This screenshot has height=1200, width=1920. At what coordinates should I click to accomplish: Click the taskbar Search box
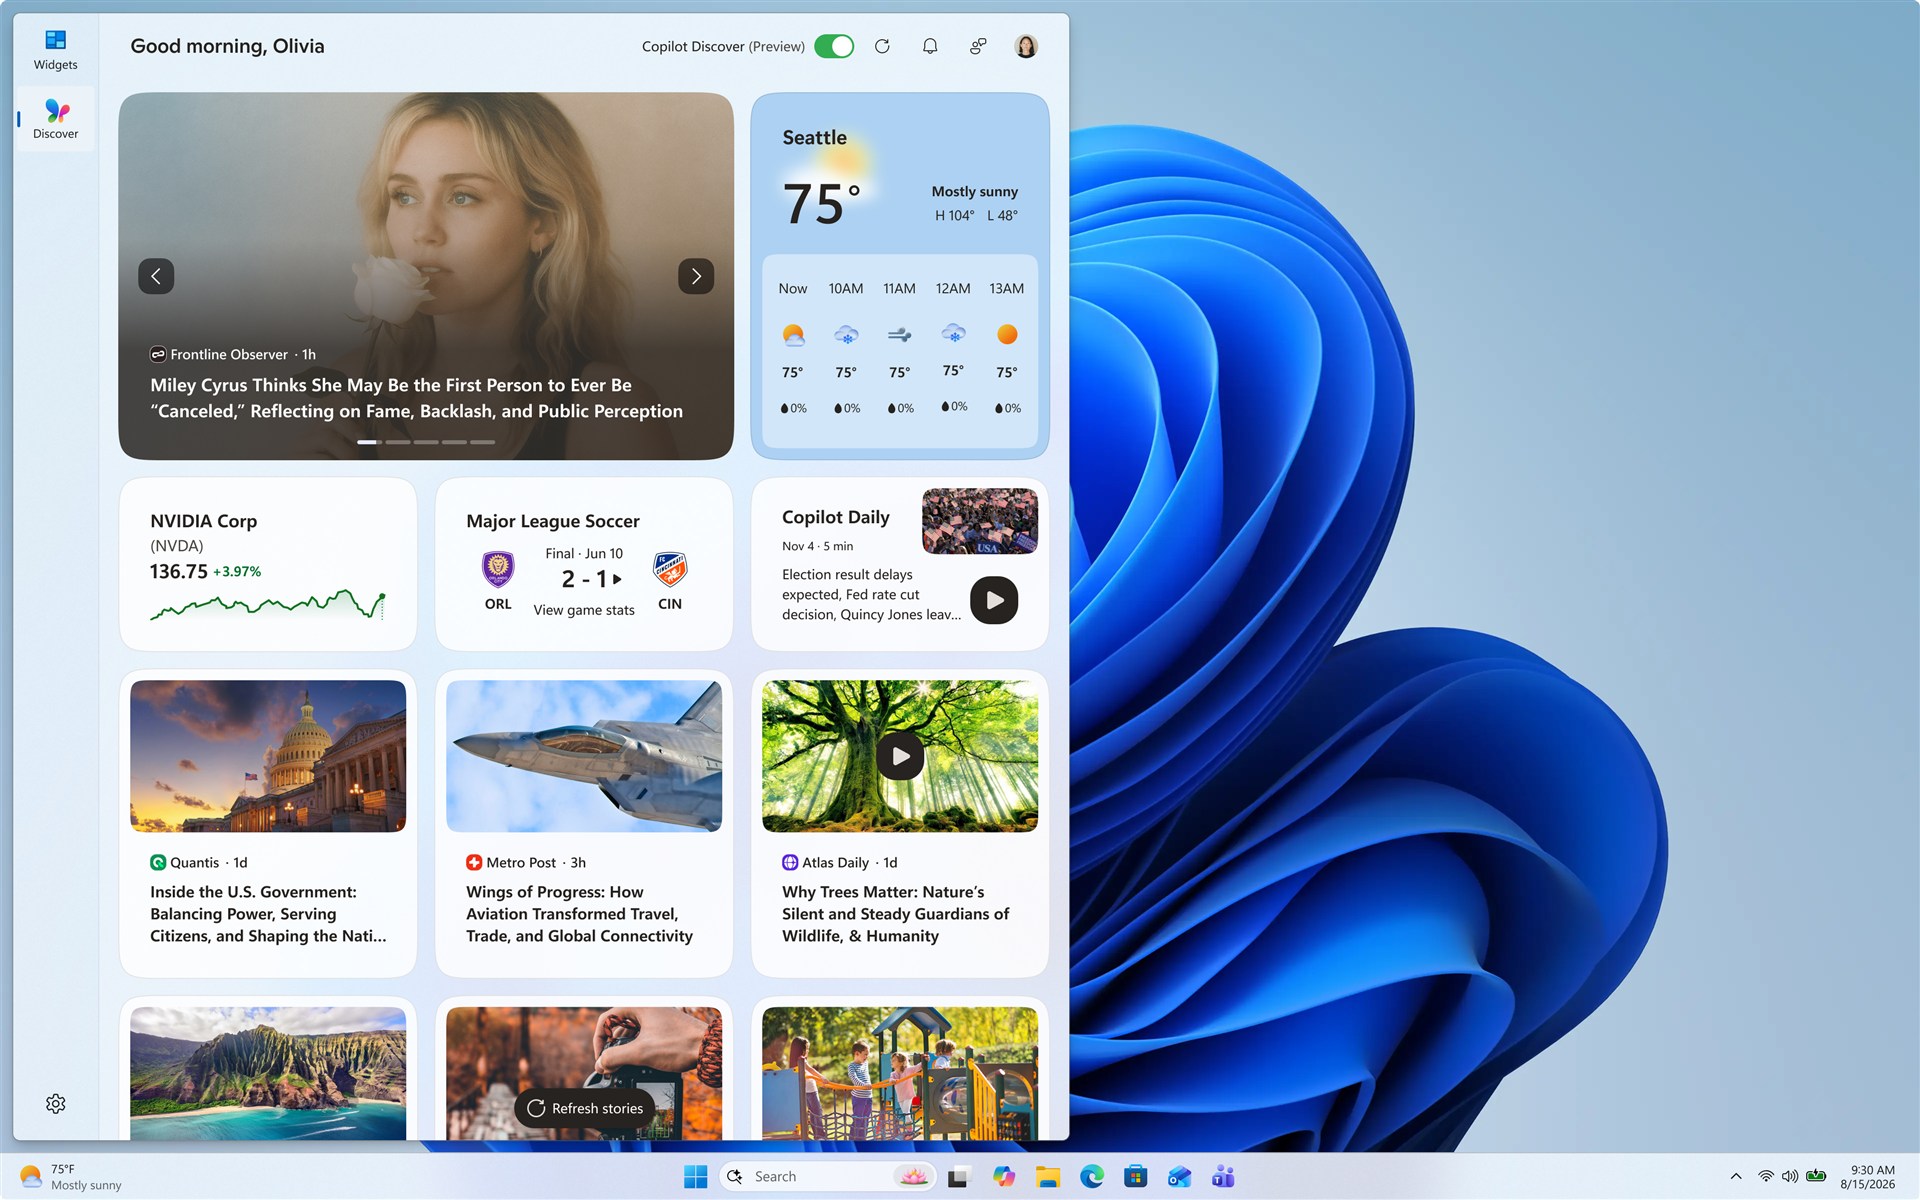pos(828,1177)
